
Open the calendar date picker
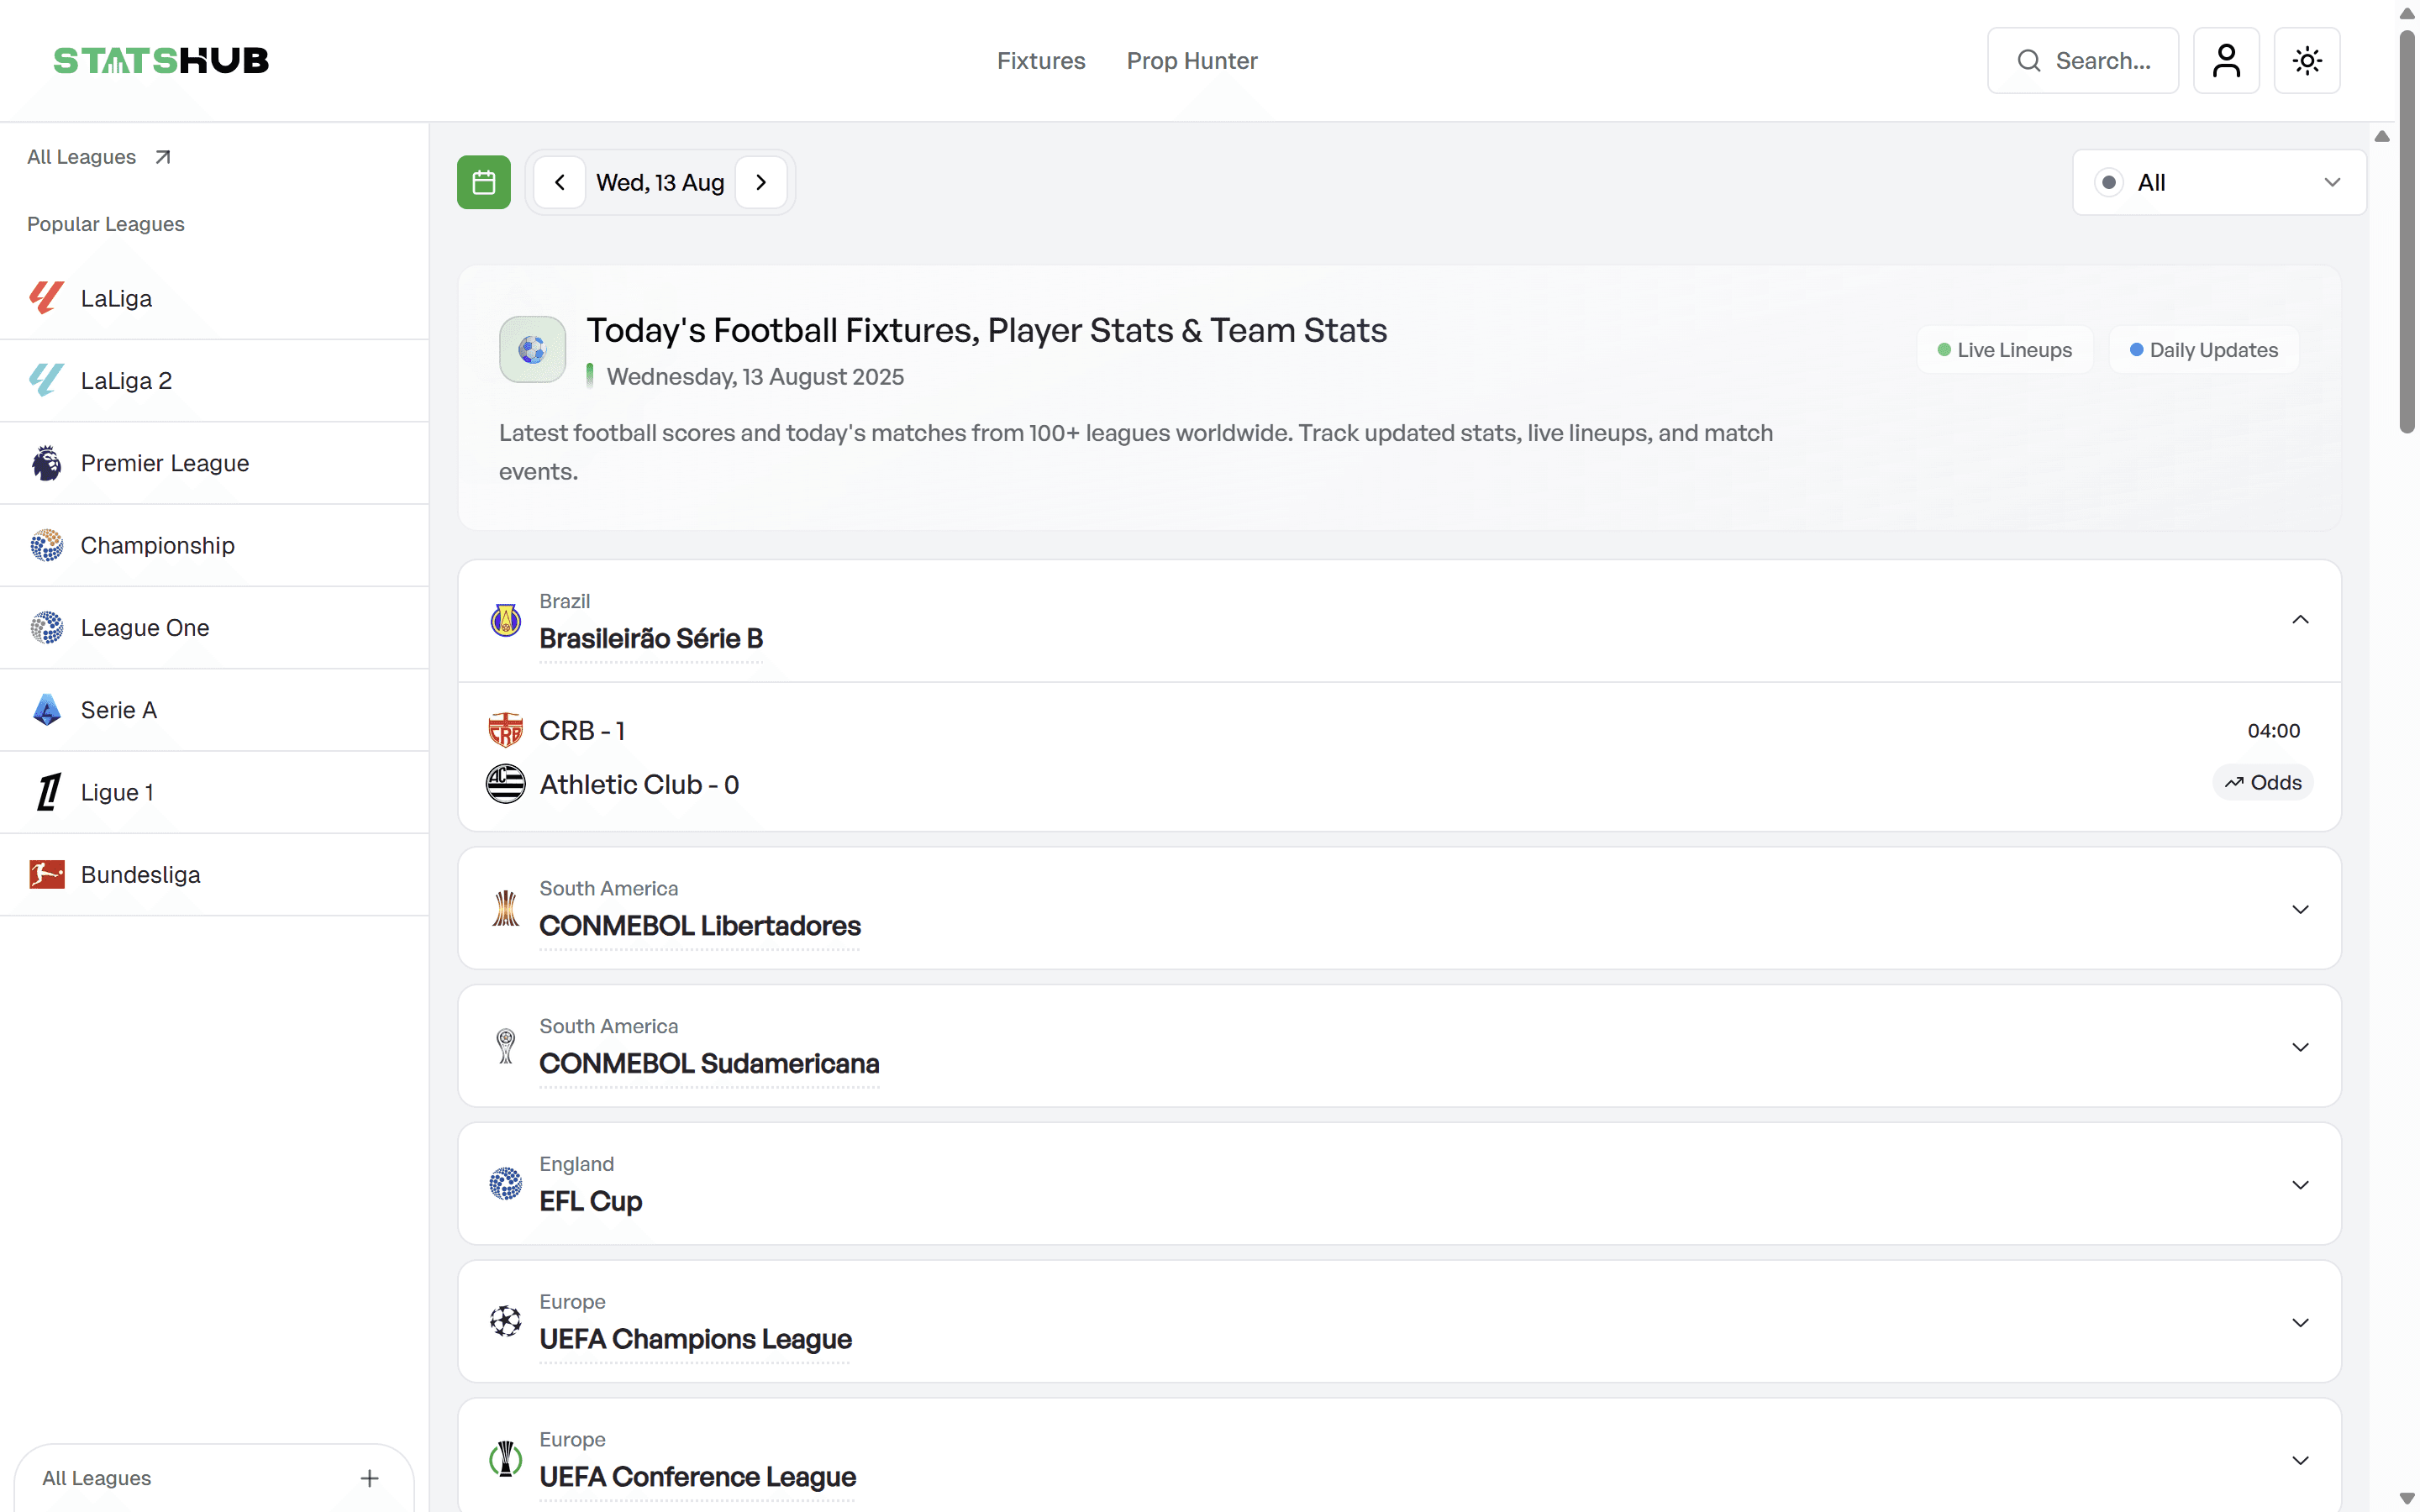(x=483, y=181)
